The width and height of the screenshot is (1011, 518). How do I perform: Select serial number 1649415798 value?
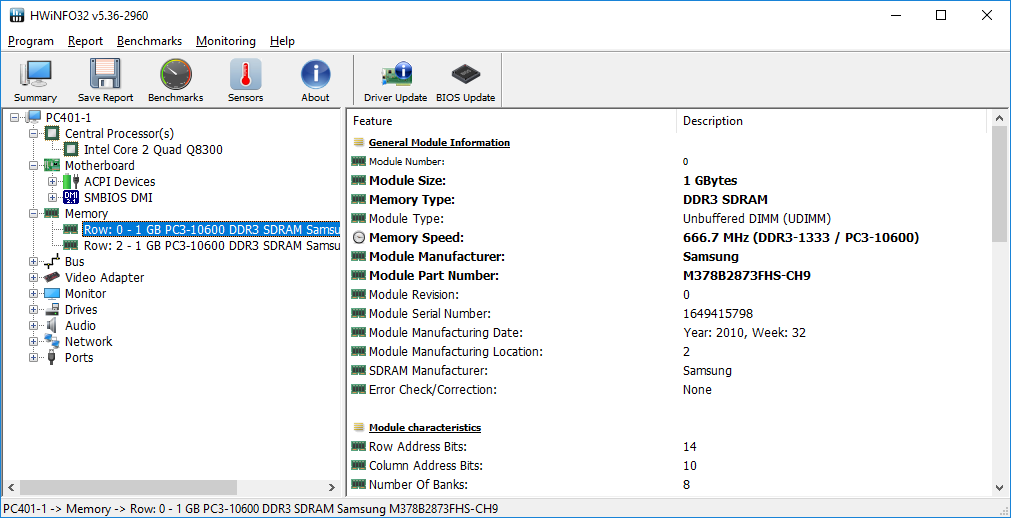[718, 314]
